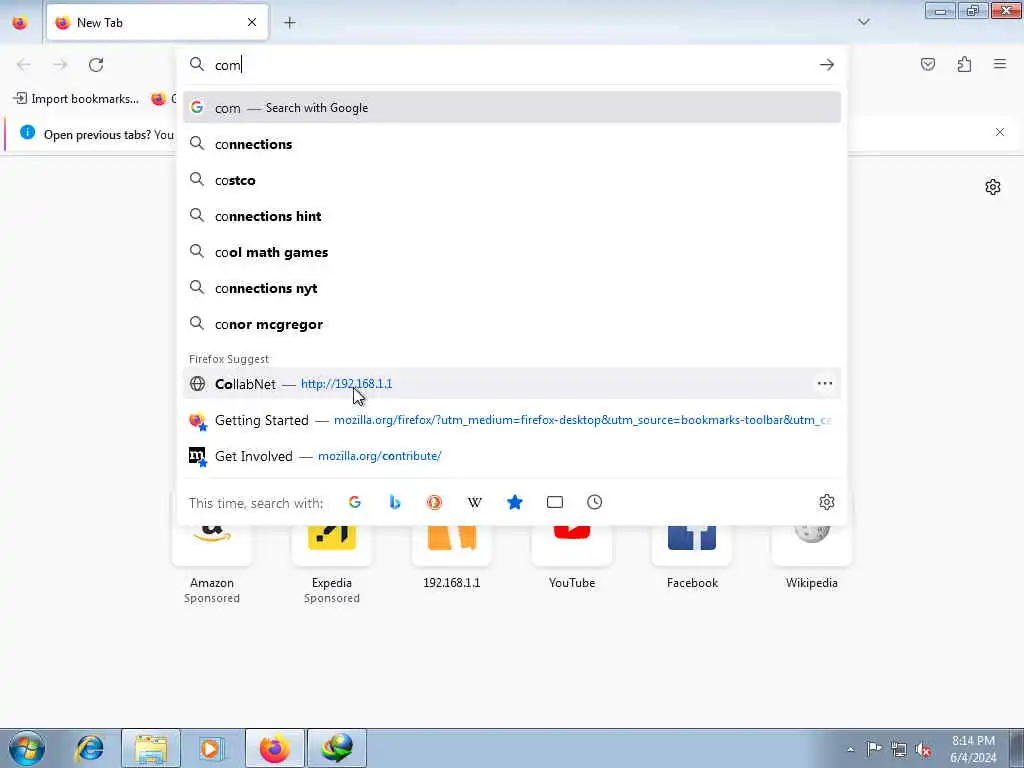Open a new tab with plus button
Viewport: 1024px width, 768px height.
click(x=290, y=23)
